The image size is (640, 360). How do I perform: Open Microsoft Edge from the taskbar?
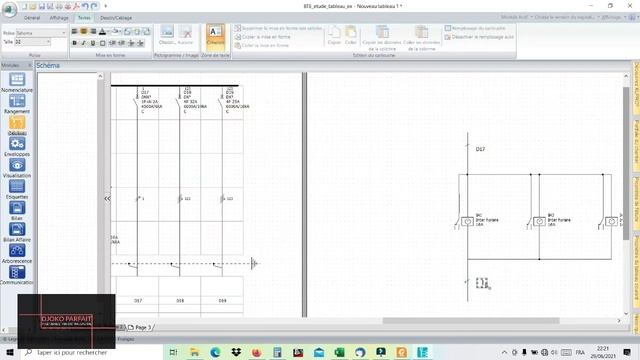[x=215, y=352]
